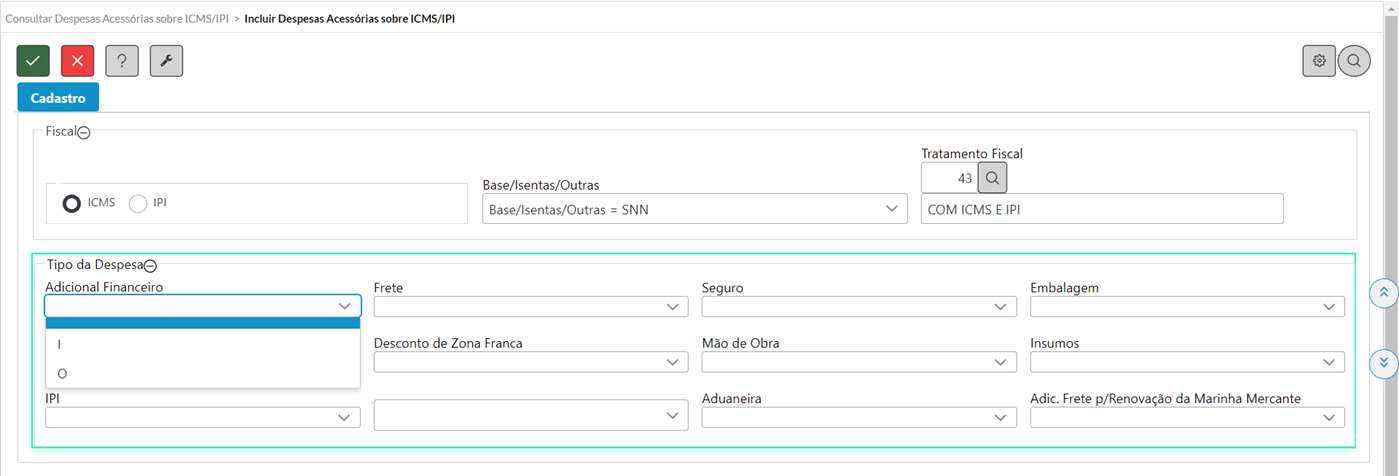This screenshot has height=476, width=1399.
Task: Open the Frete dropdown
Action: 531,306
